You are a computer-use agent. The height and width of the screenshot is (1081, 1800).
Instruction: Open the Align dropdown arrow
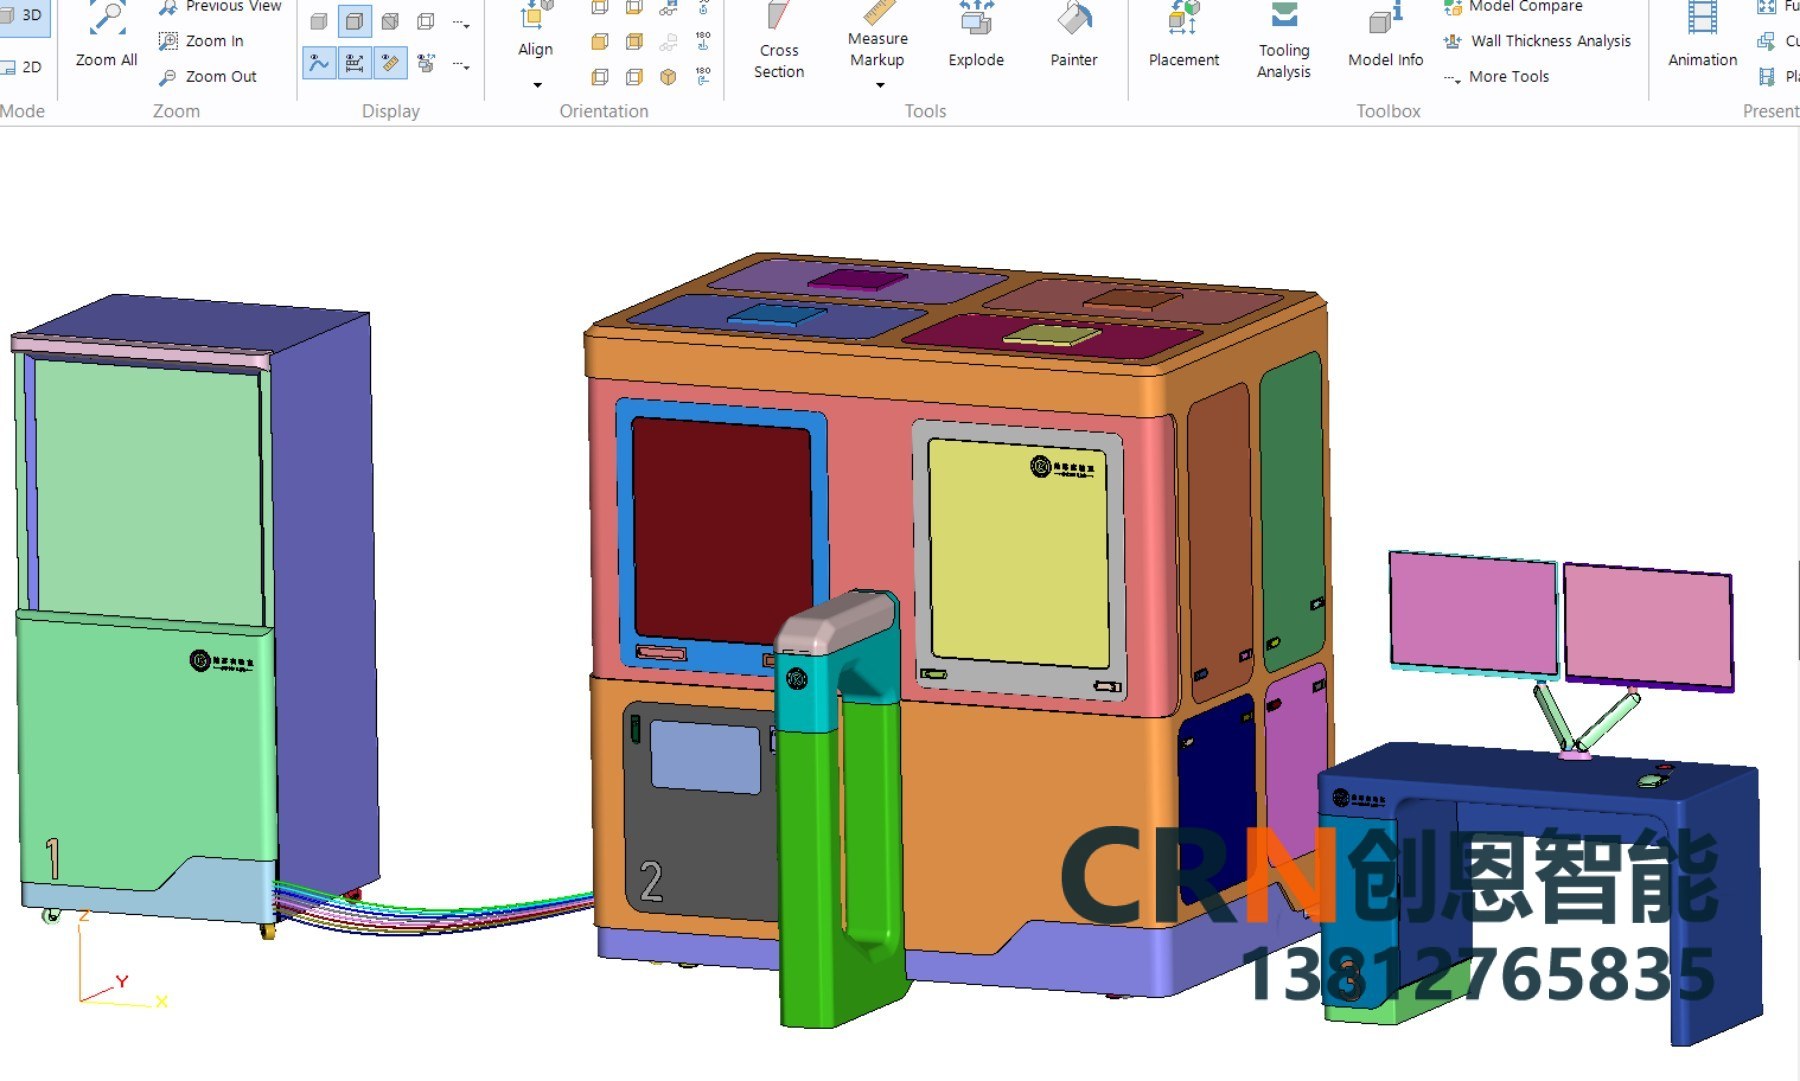[x=537, y=85]
